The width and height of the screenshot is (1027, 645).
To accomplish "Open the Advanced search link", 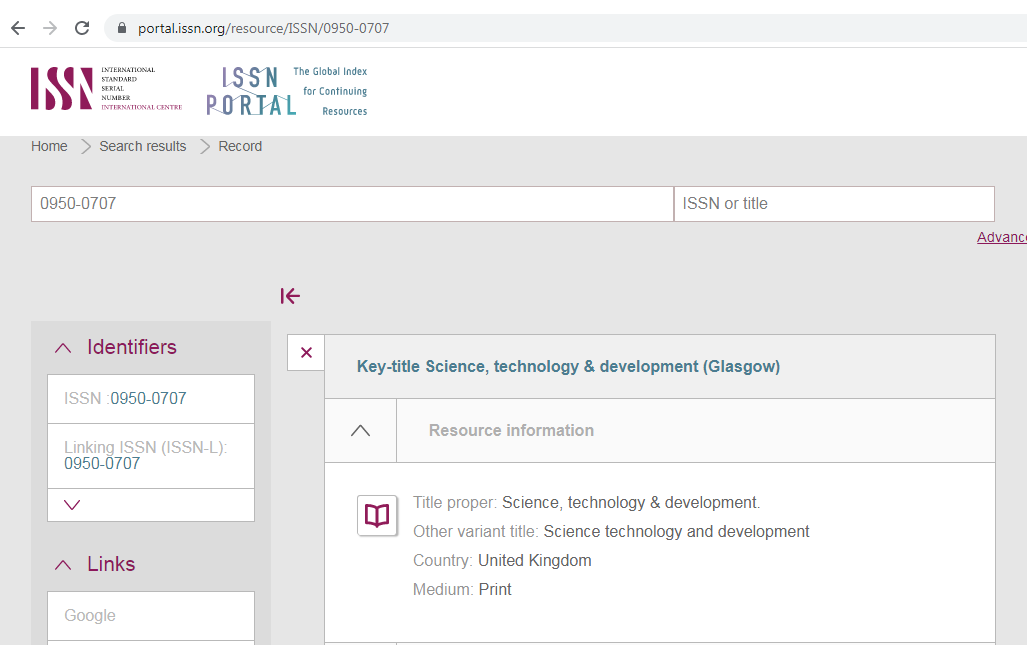I will [1001, 237].
